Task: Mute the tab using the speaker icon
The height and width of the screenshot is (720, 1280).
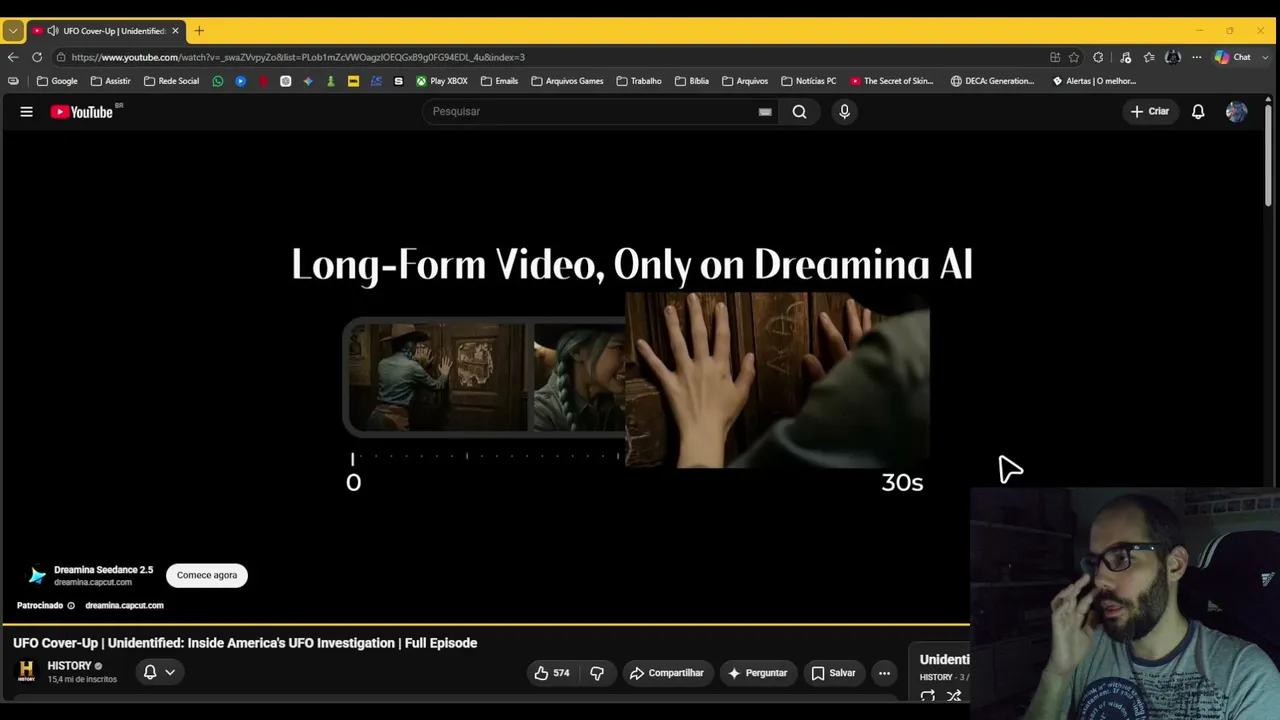Action: click(x=52, y=31)
